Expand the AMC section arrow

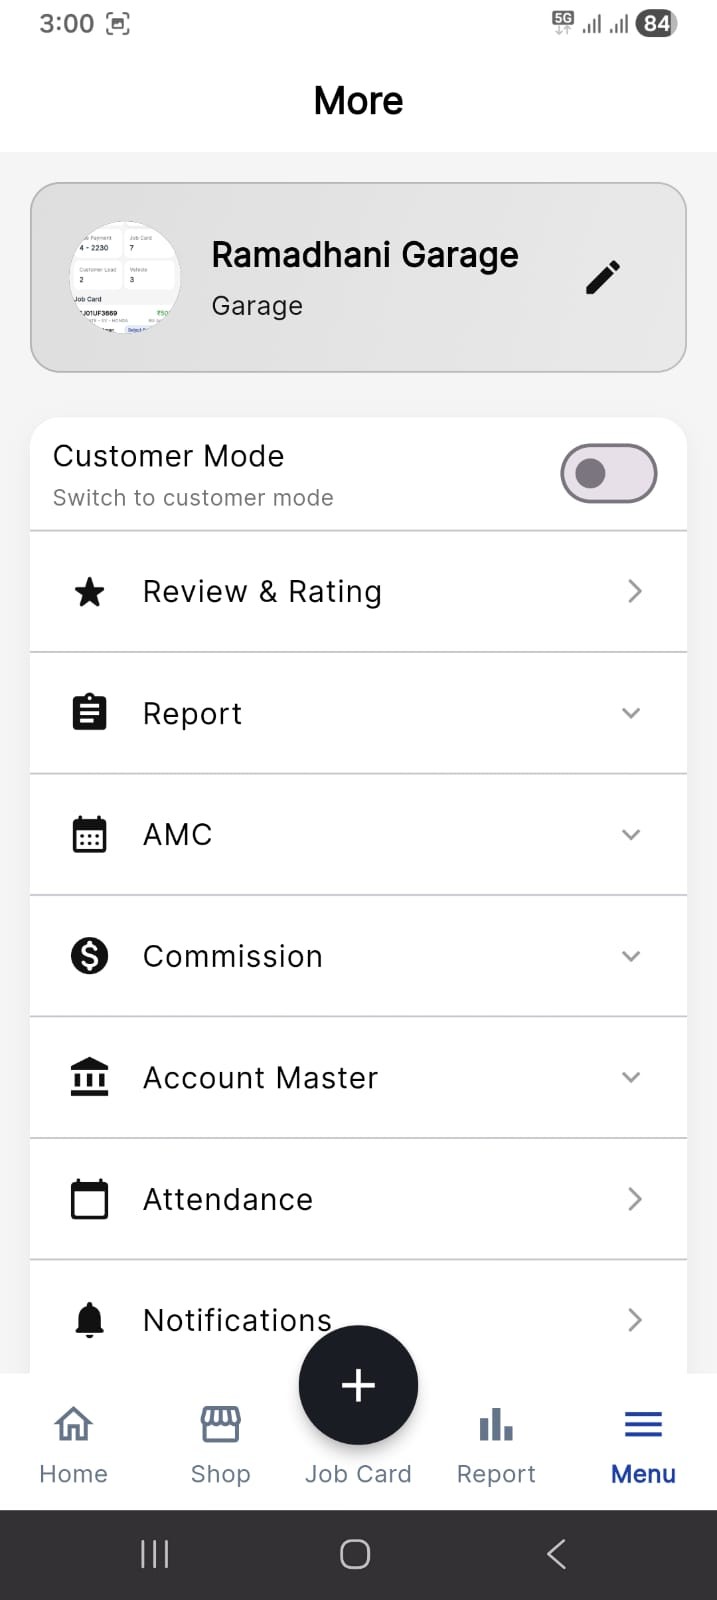[x=631, y=835]
